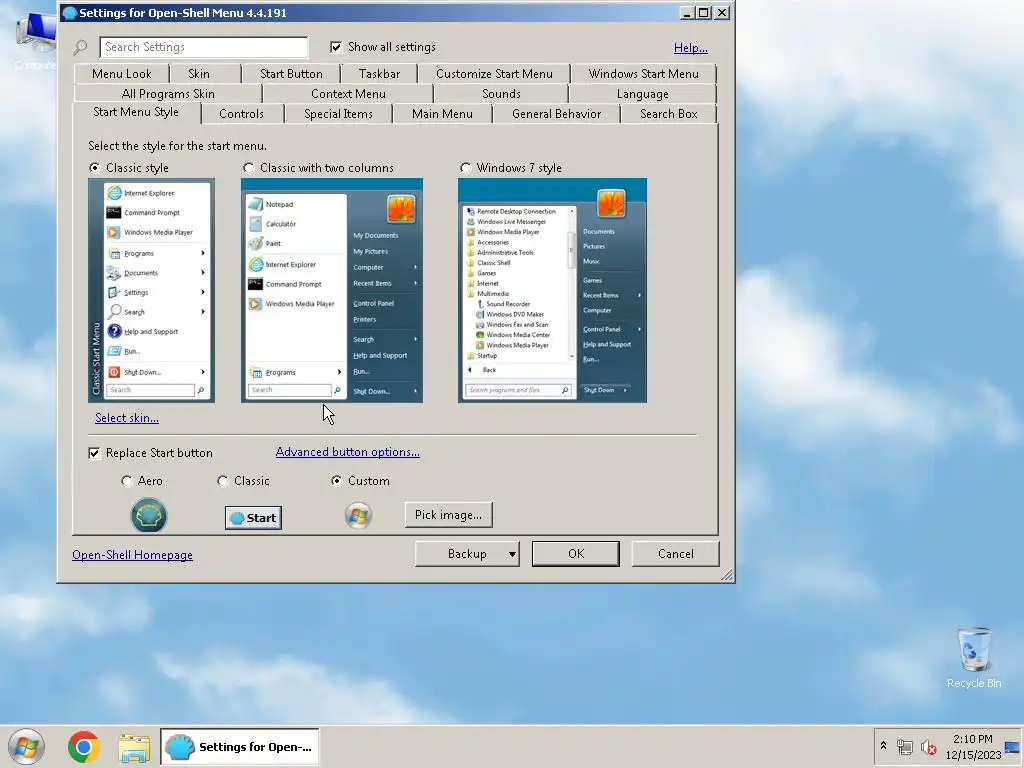Viewport: 1024px width, 768px height.
Task: Switch to Context Menu tab
Action: 348,93
